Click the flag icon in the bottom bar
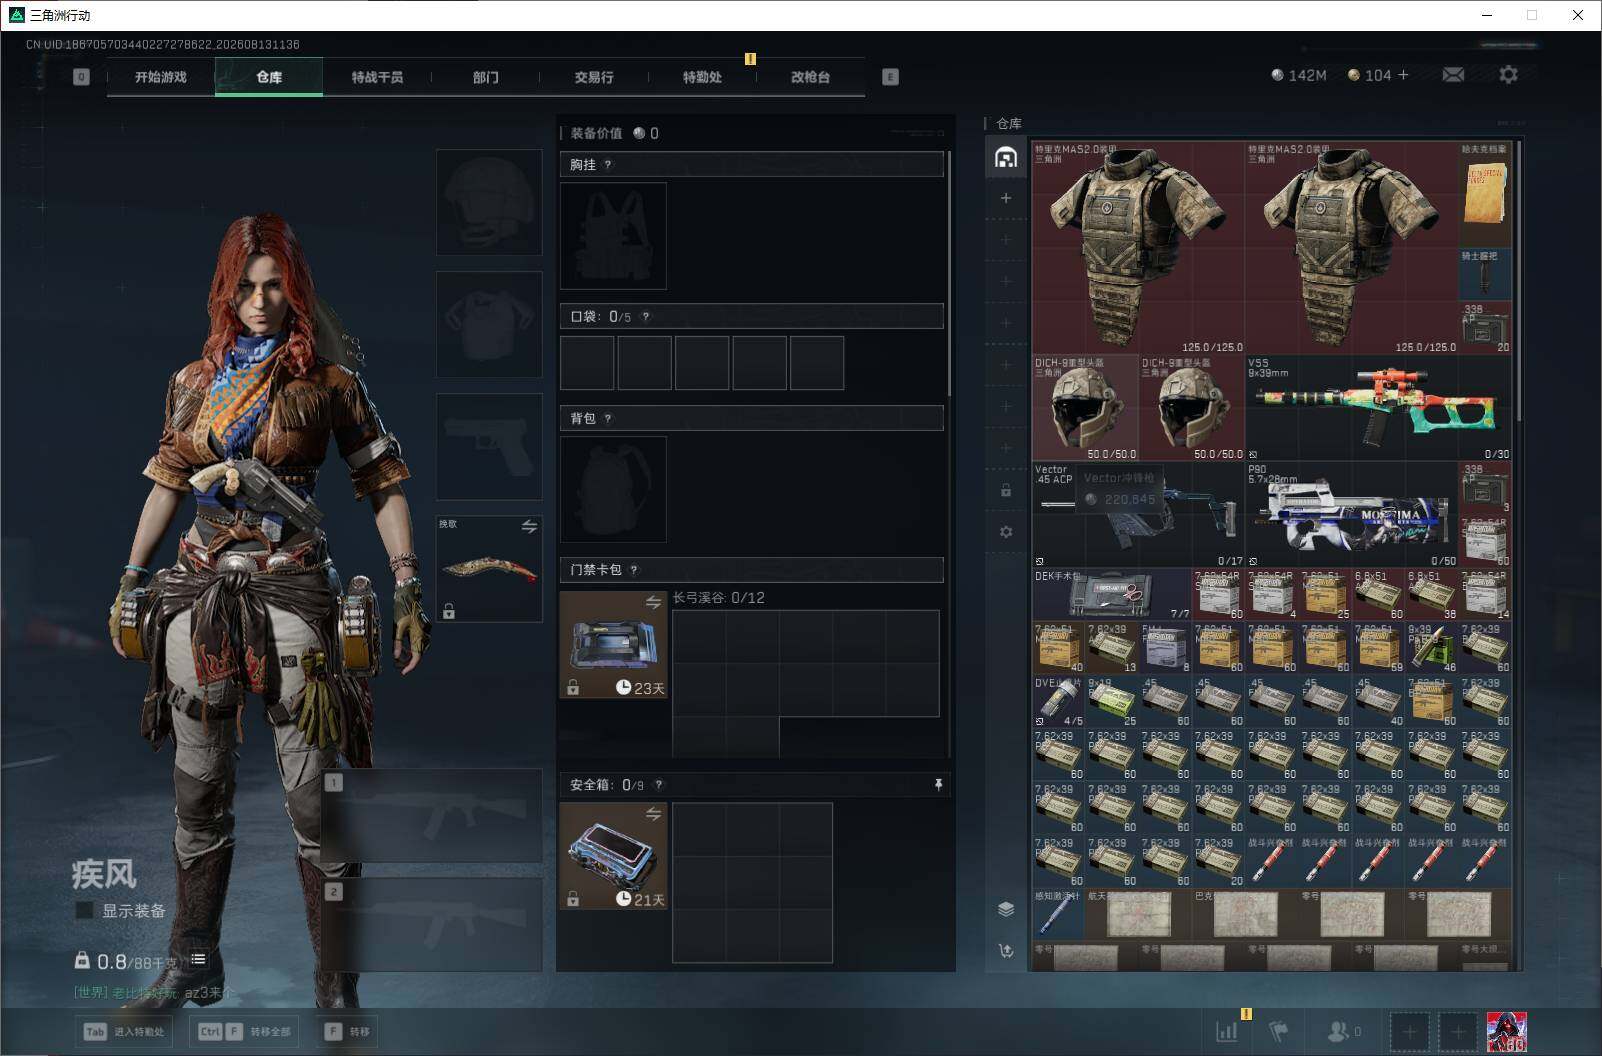The image size is (1602, 1056). point(1278,1031)
